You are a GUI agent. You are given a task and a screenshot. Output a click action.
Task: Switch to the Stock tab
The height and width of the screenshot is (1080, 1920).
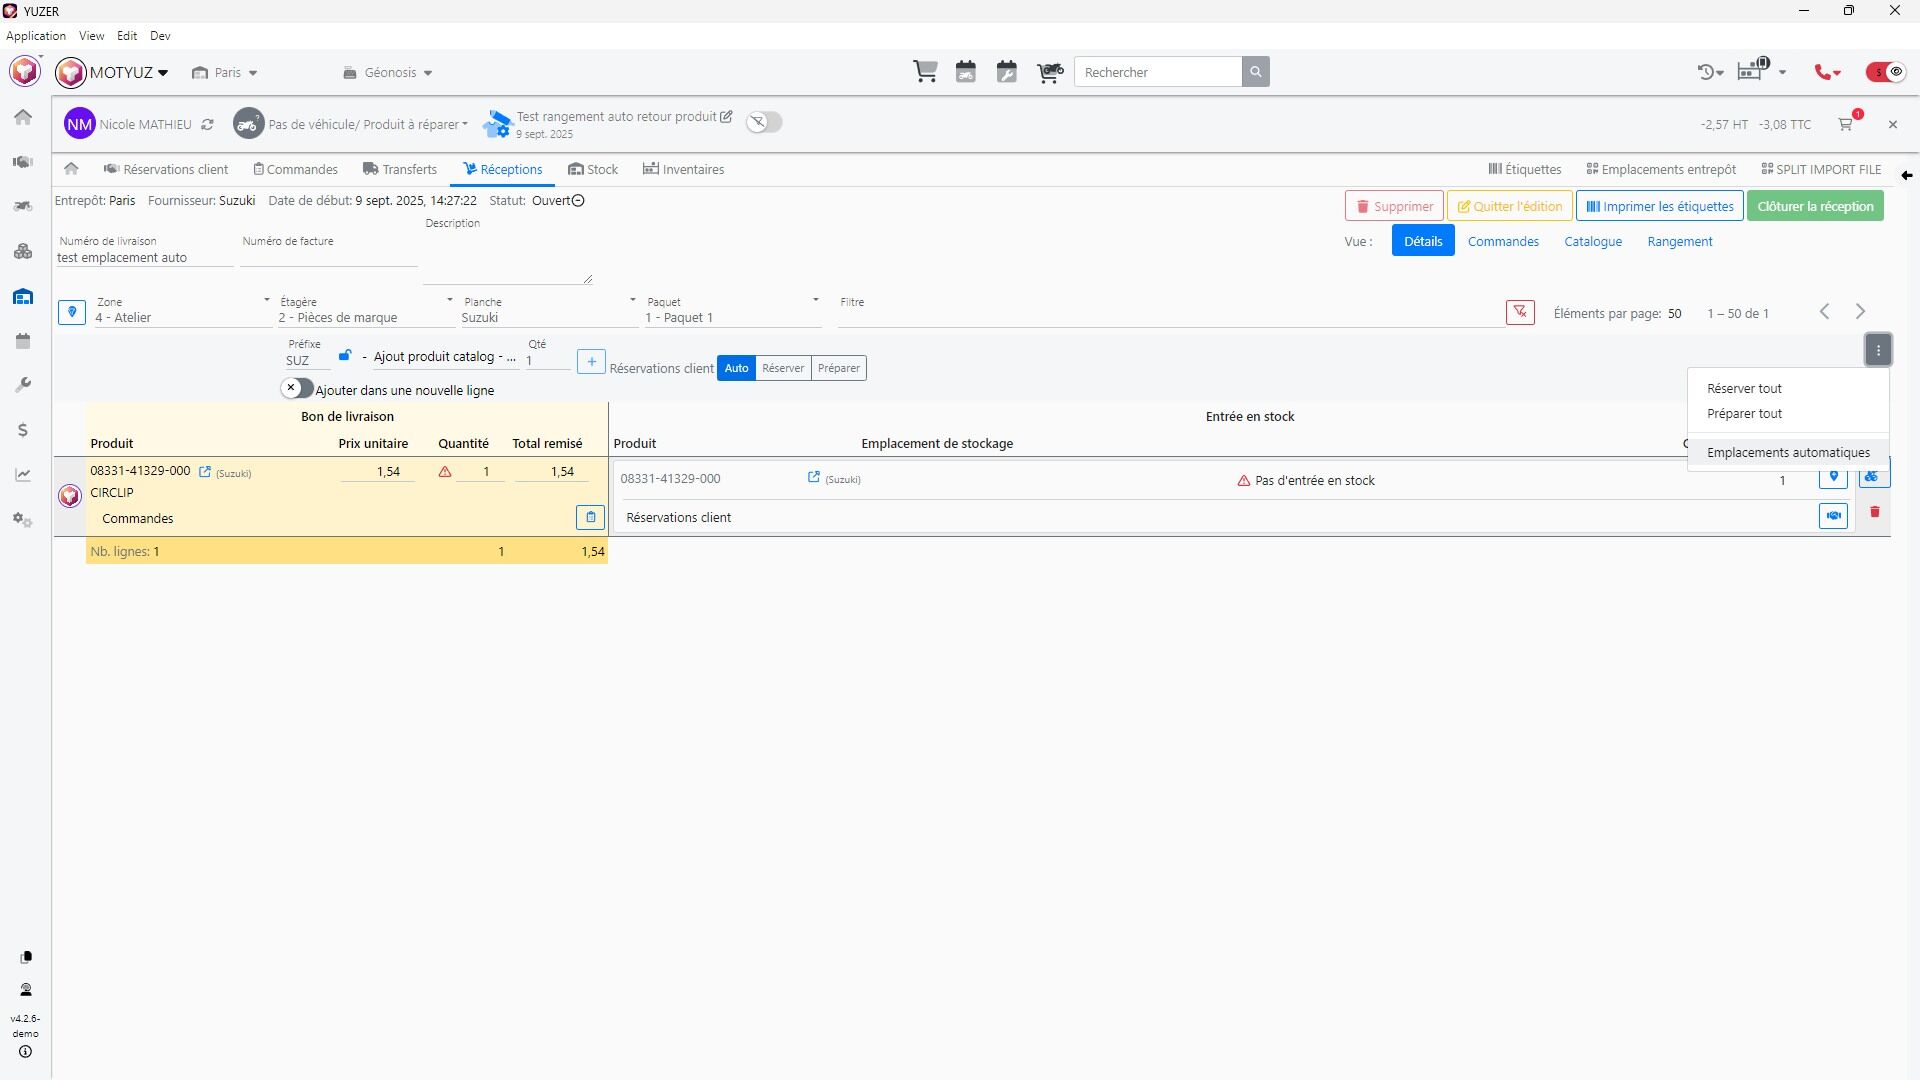click(x=593, y=169)
